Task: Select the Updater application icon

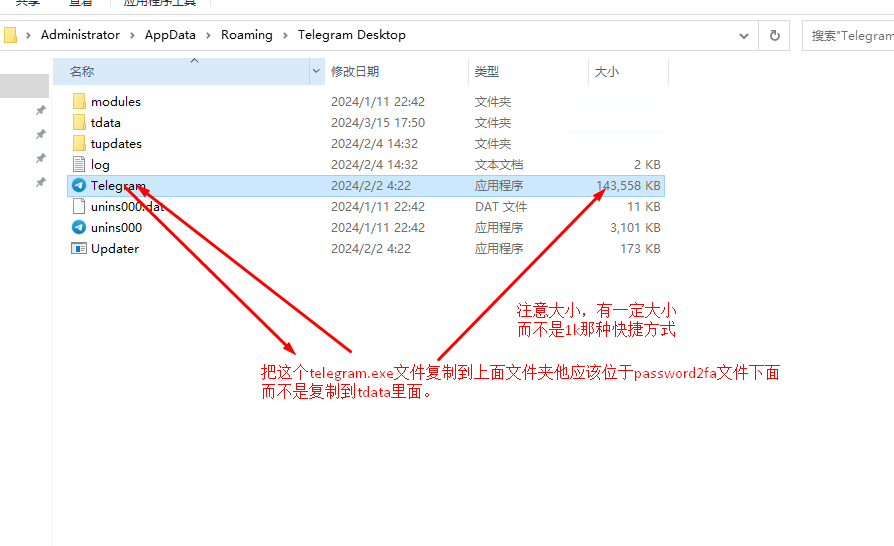Action: pyautogui.click(x=79, y=248)
